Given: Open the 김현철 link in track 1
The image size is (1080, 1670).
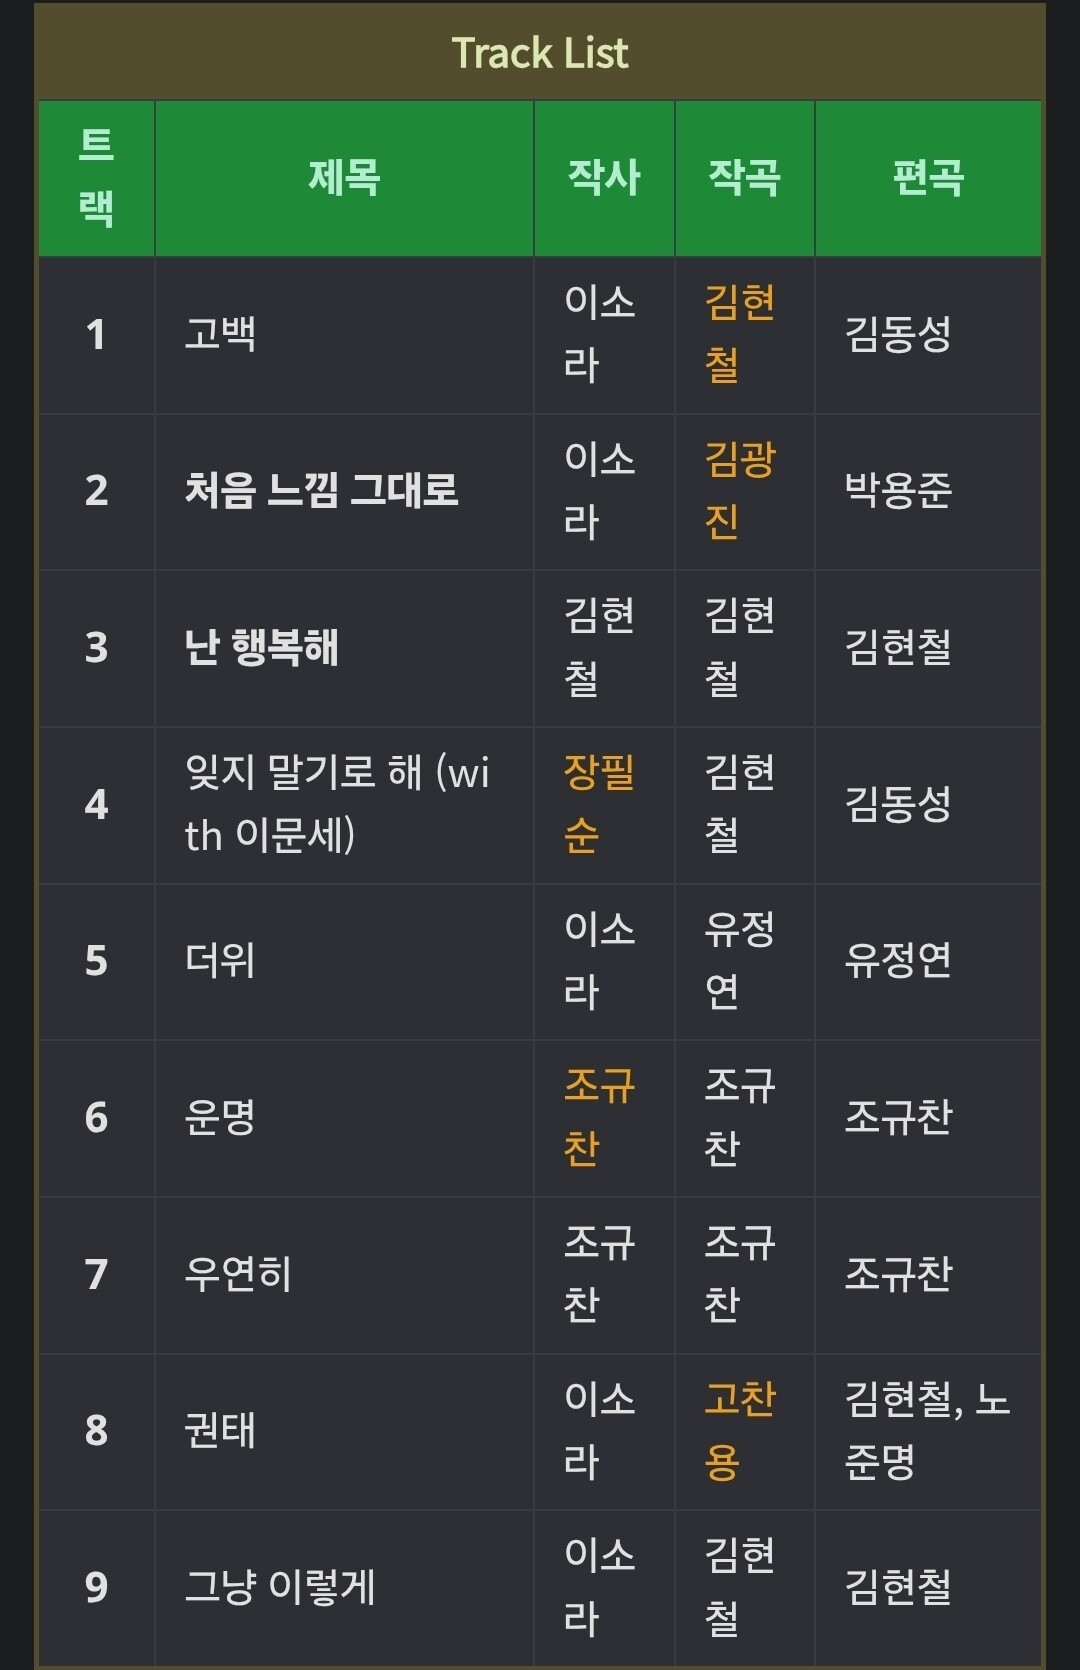Looking at the screenshot, I should pos(740,333).
